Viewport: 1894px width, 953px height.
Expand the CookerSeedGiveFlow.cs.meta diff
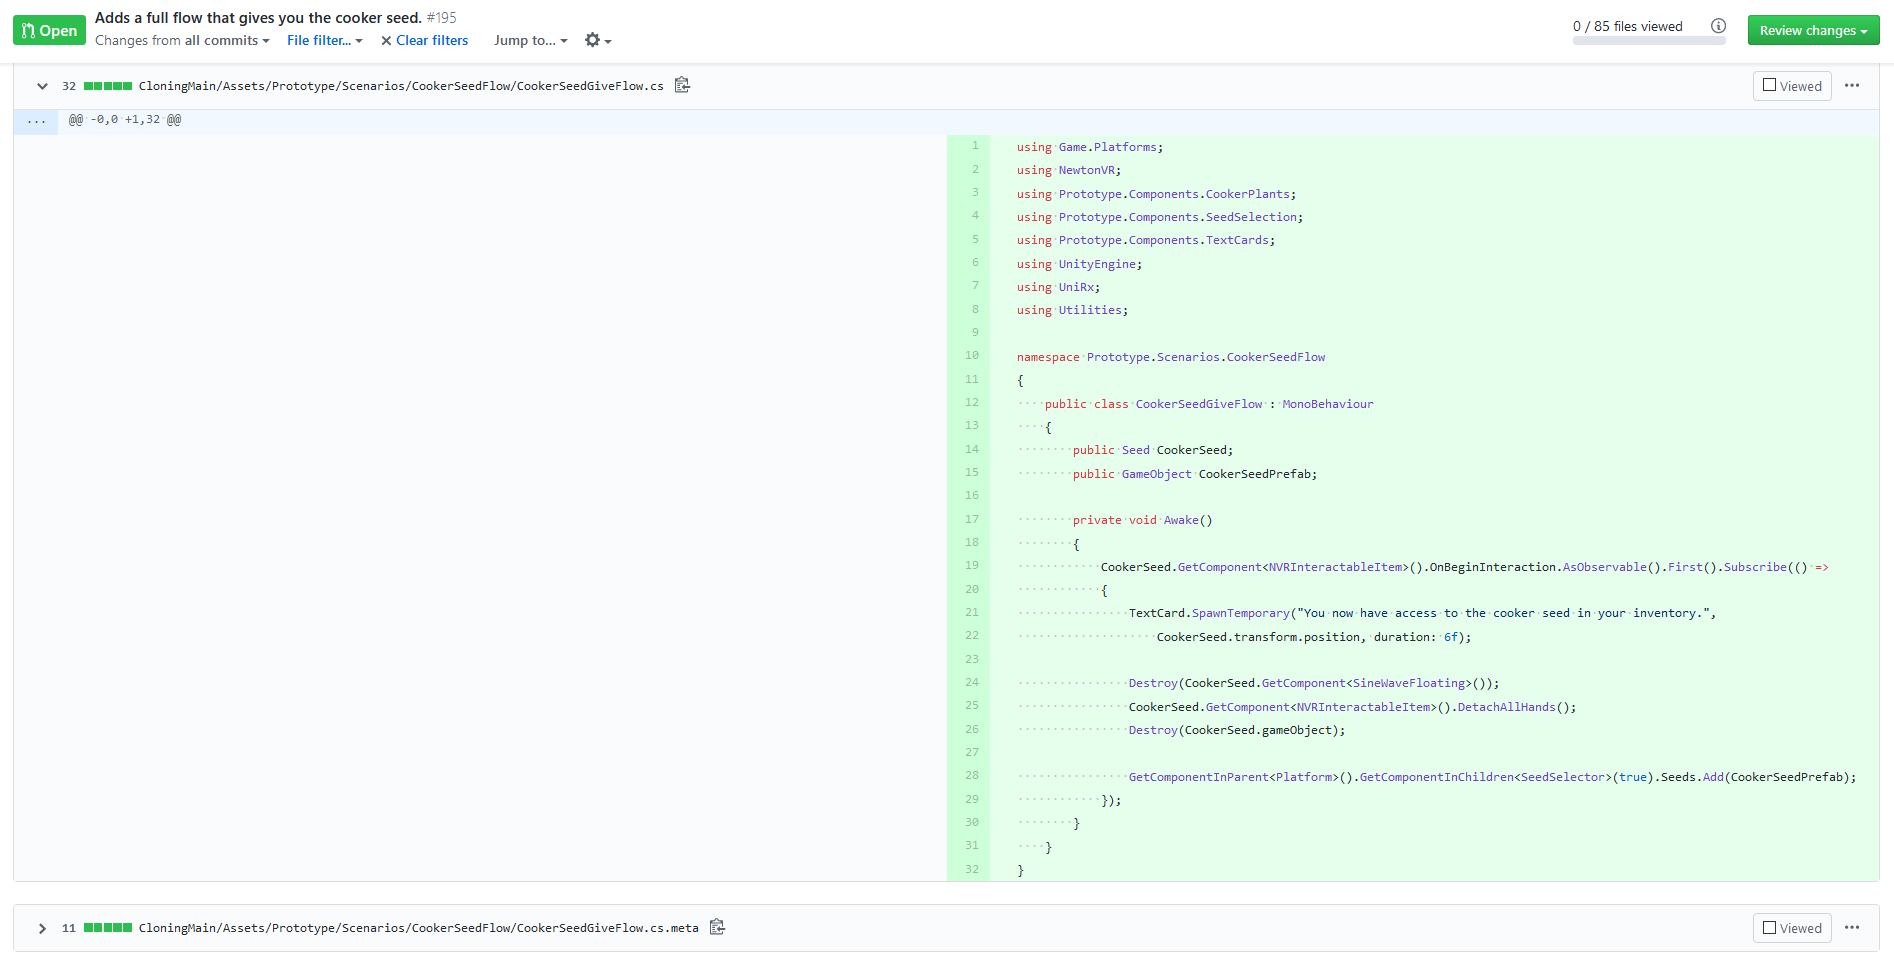click(x=42, y=928)
